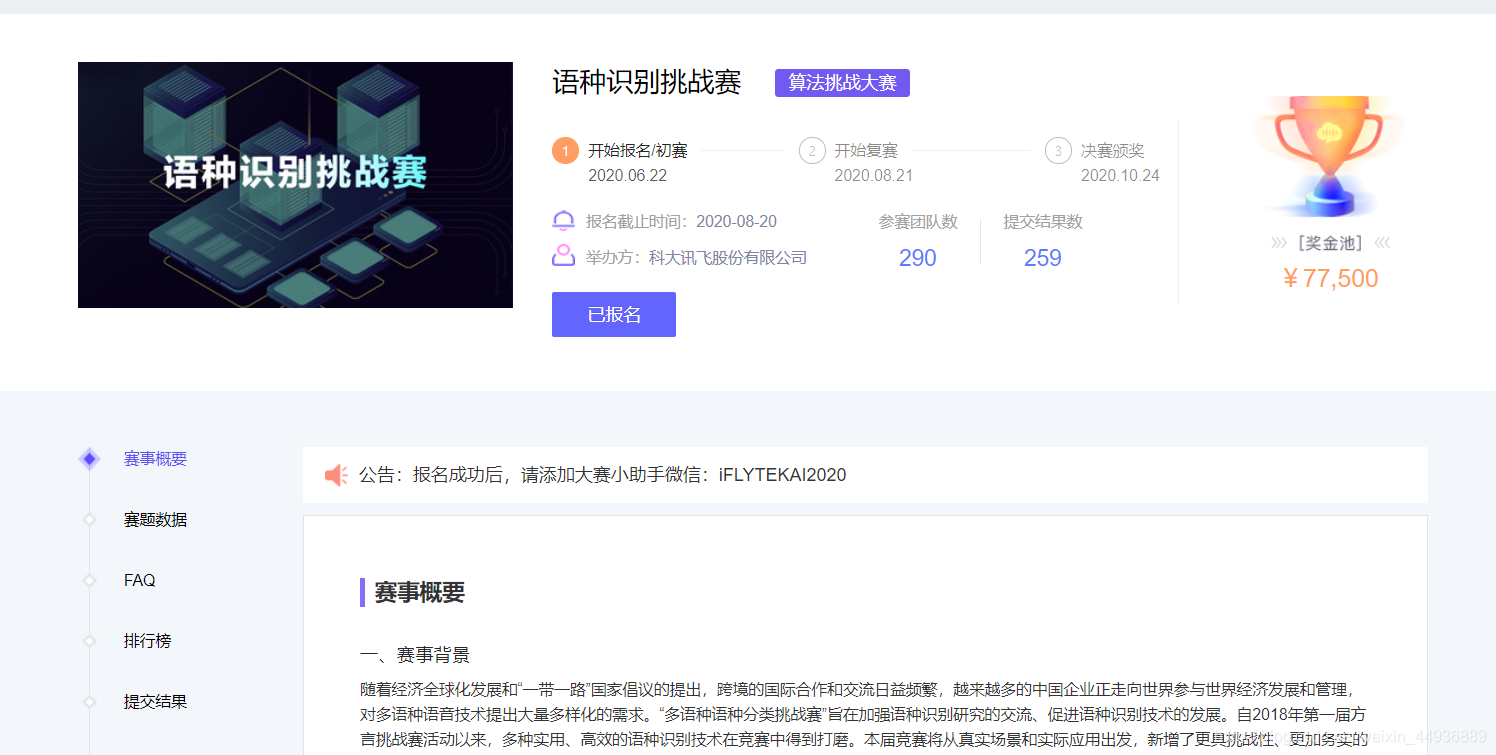Click the 算法挑战大赛 tag
The image size is (1496, 755).
tap(842, 83)
